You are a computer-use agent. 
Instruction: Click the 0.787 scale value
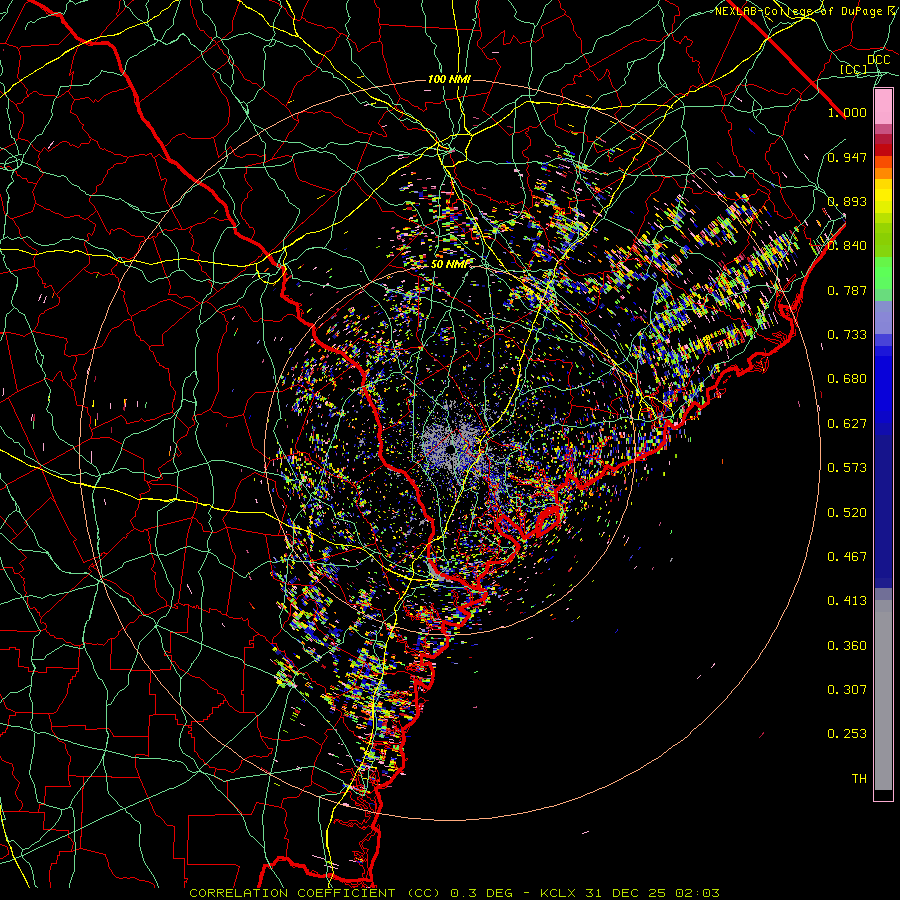pyautogui.click(x=847, y=290)
